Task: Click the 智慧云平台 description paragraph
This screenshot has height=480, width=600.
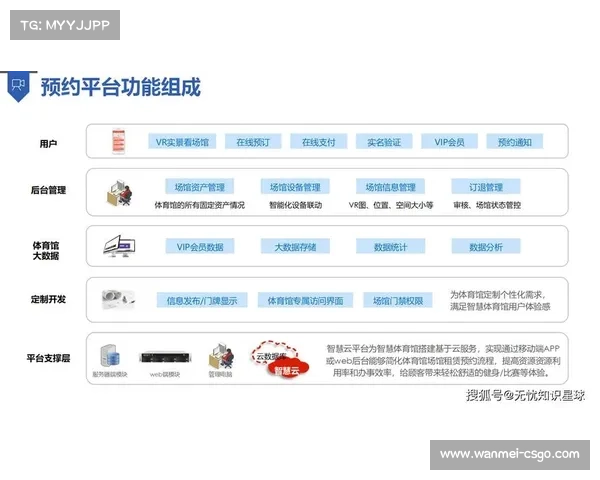Action: pyautogui.click(x=443, y=361)
